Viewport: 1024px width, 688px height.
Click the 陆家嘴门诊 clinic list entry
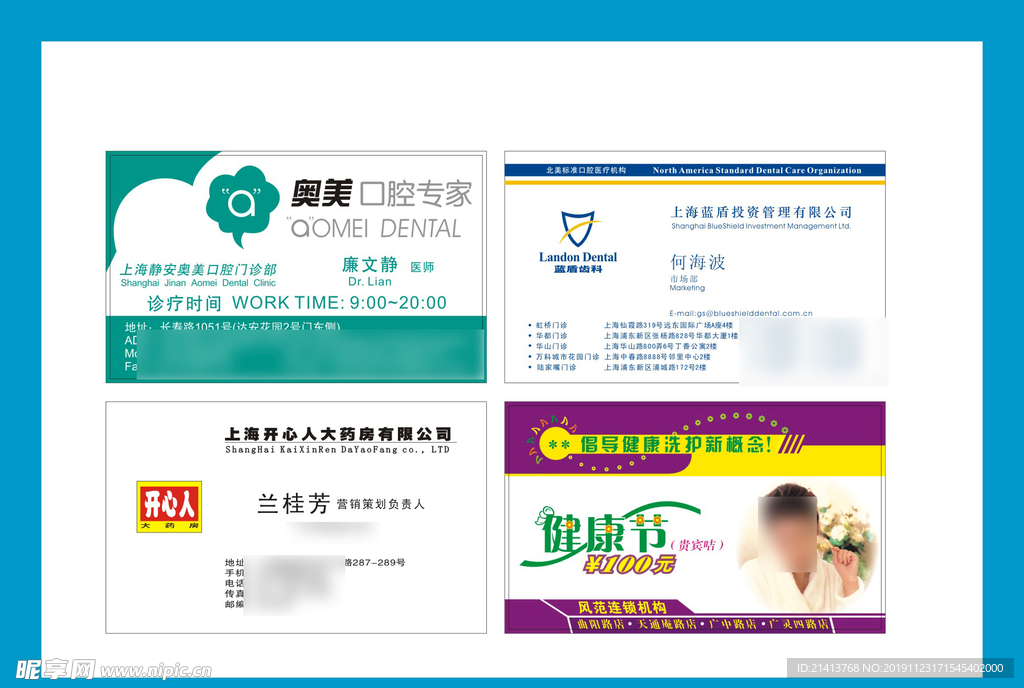tap(553, 367)
